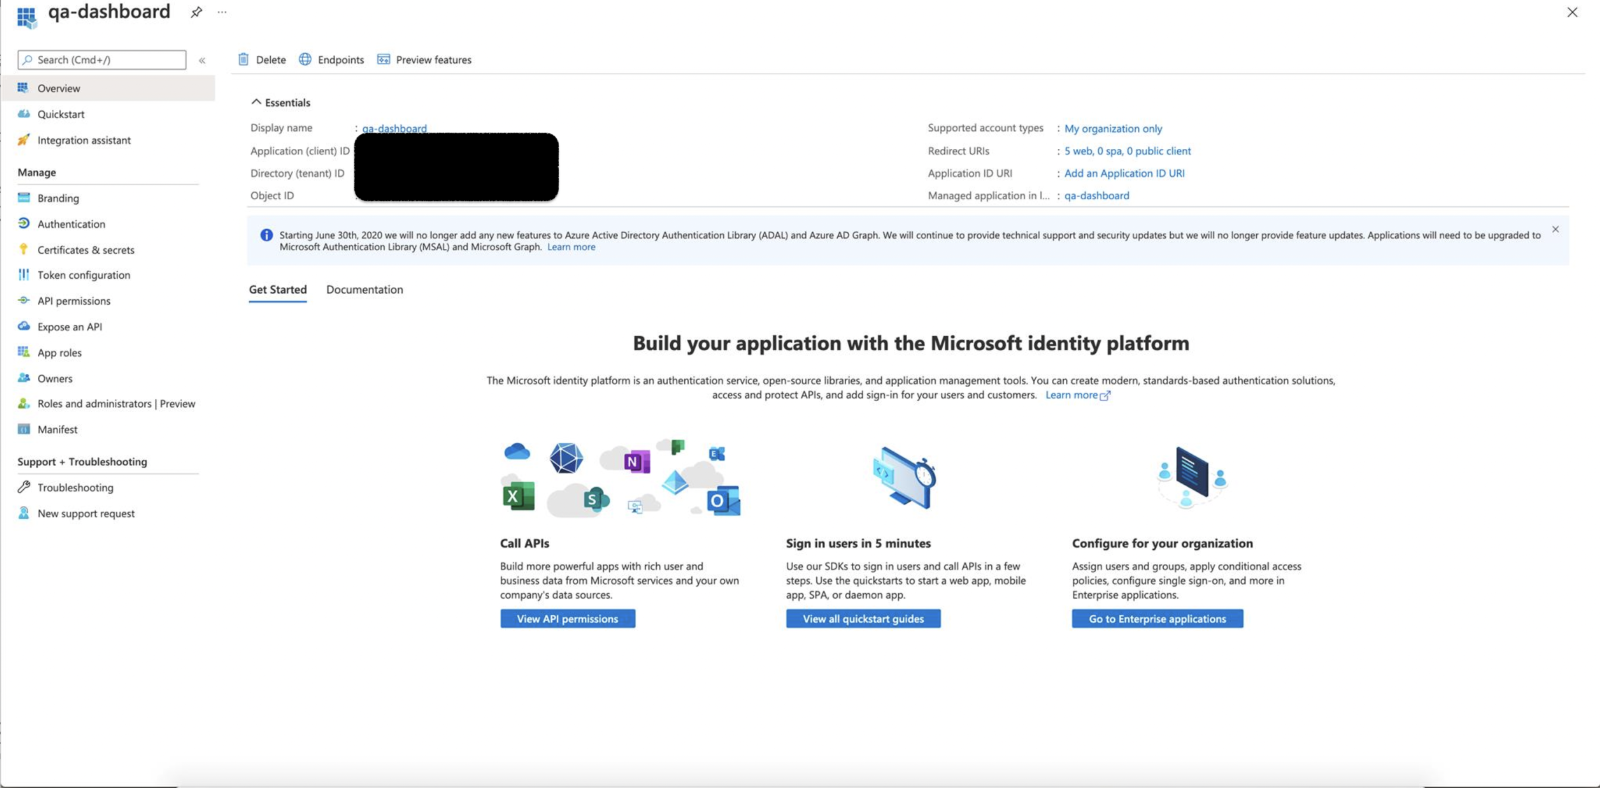The width and height of the screenshot is (1600, 788).
Task: Click the Quickstart cloud icon
Action: coord(23,114)
